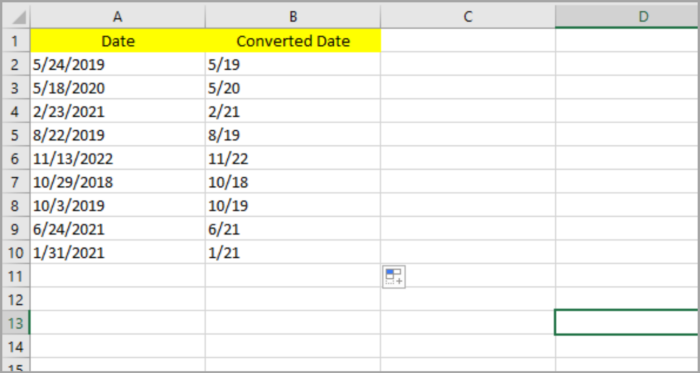
Task: Select cell containing 11/13/2022
Action: pyautogui.click(x=118, y=158)
